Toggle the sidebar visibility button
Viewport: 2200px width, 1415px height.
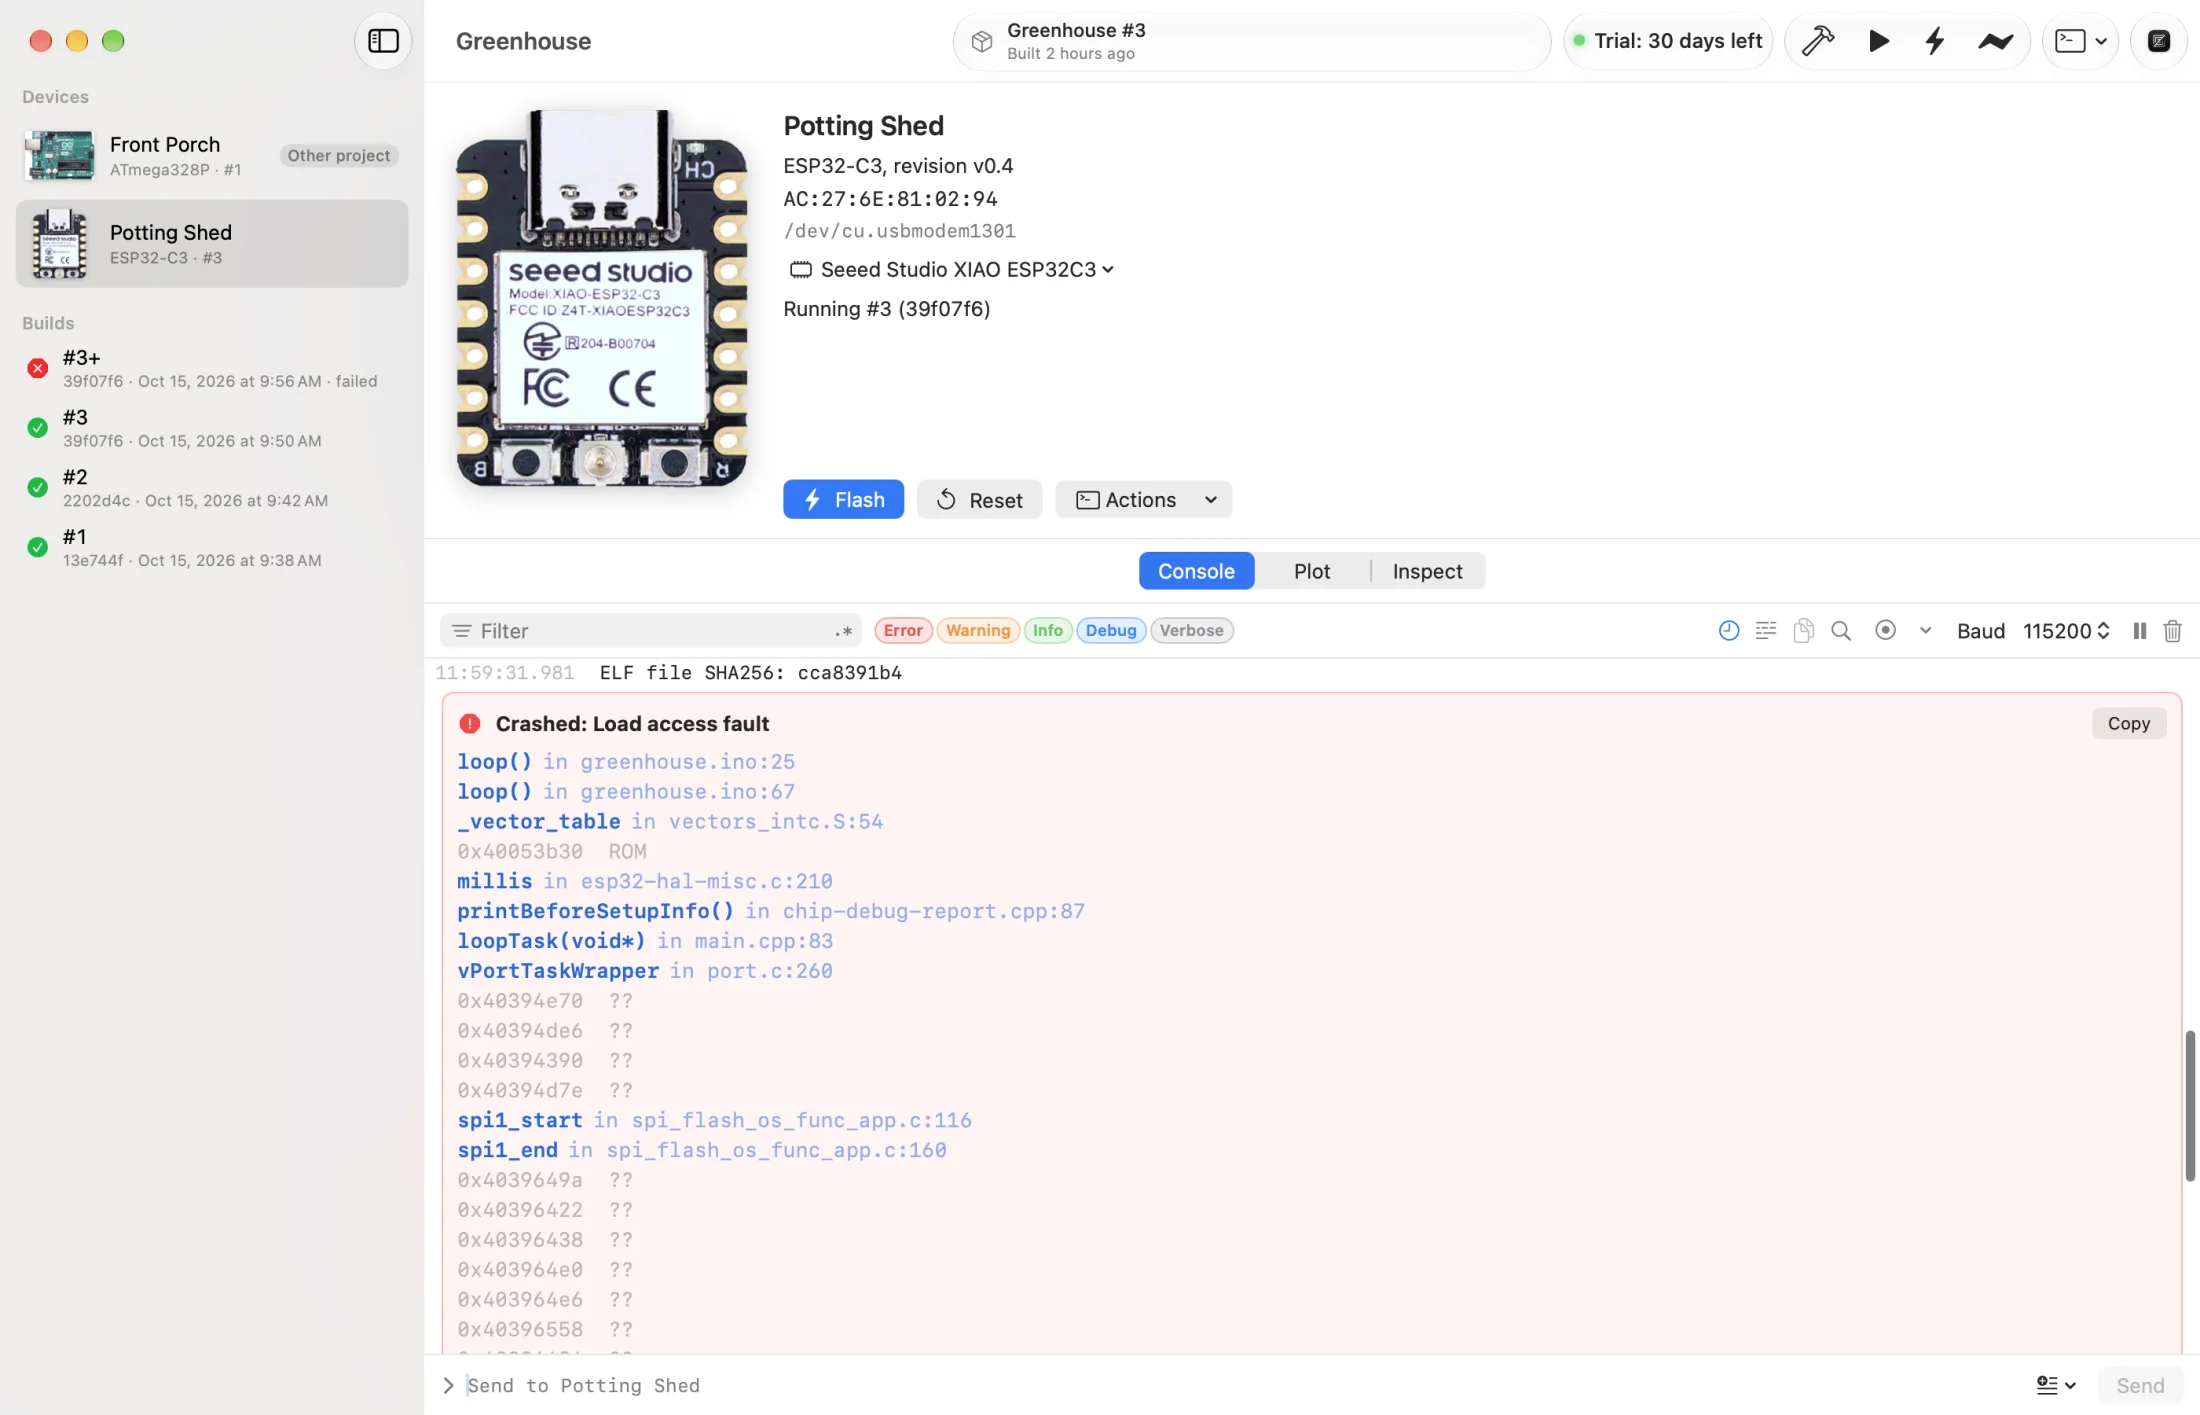(383, 41)
